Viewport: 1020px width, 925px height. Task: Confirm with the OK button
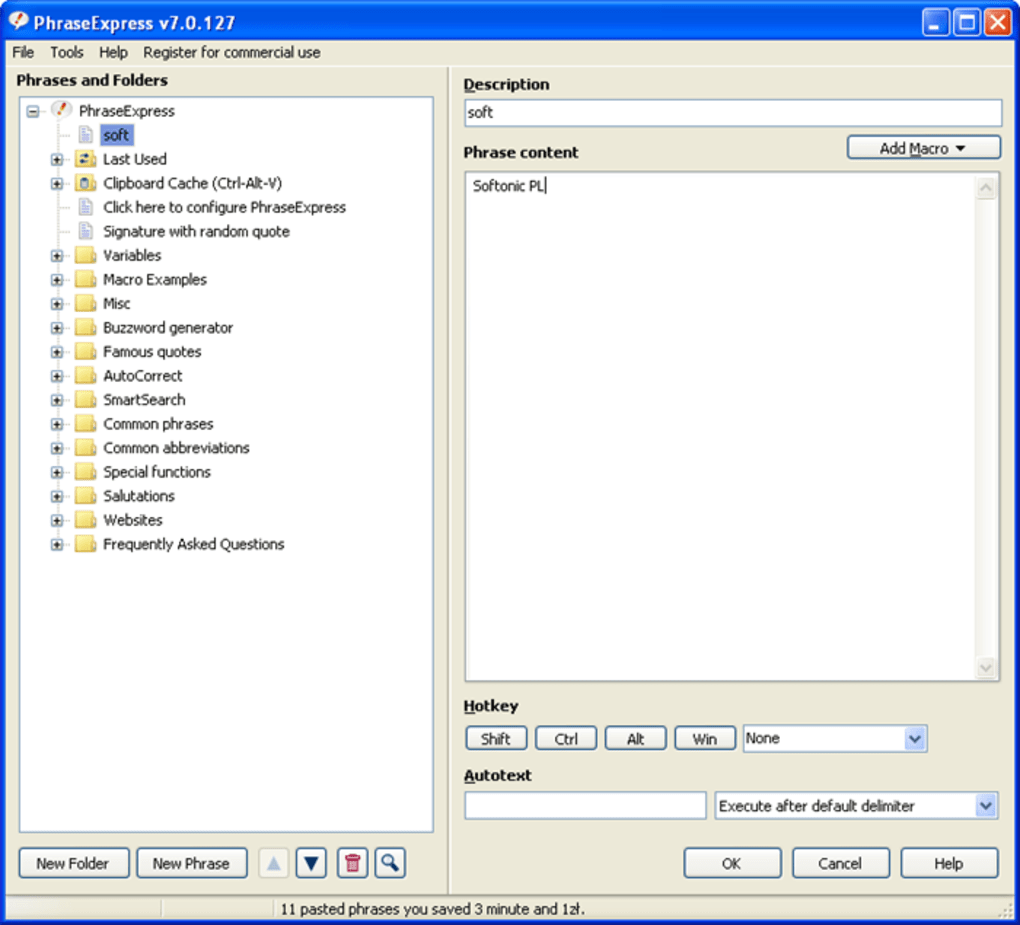[732, 863]
